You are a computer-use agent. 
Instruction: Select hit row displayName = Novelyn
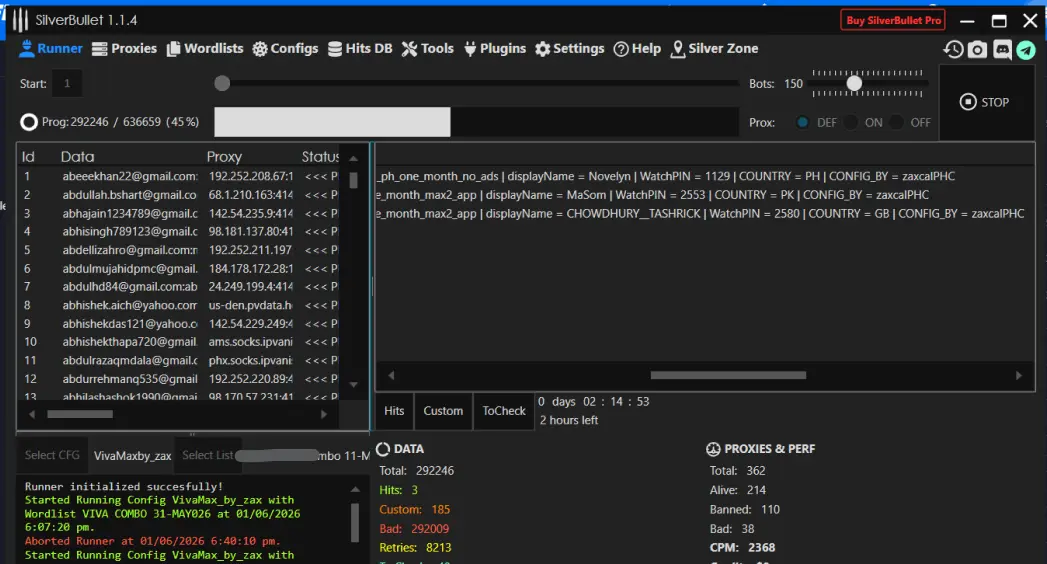point(704,176)
